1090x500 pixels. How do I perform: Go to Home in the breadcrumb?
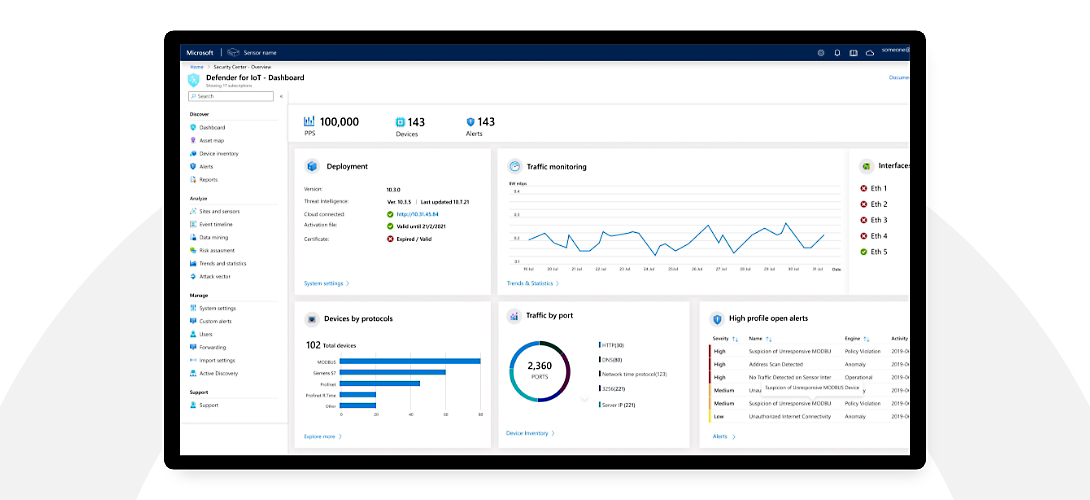pyautogui.click(x=196, y=67)
